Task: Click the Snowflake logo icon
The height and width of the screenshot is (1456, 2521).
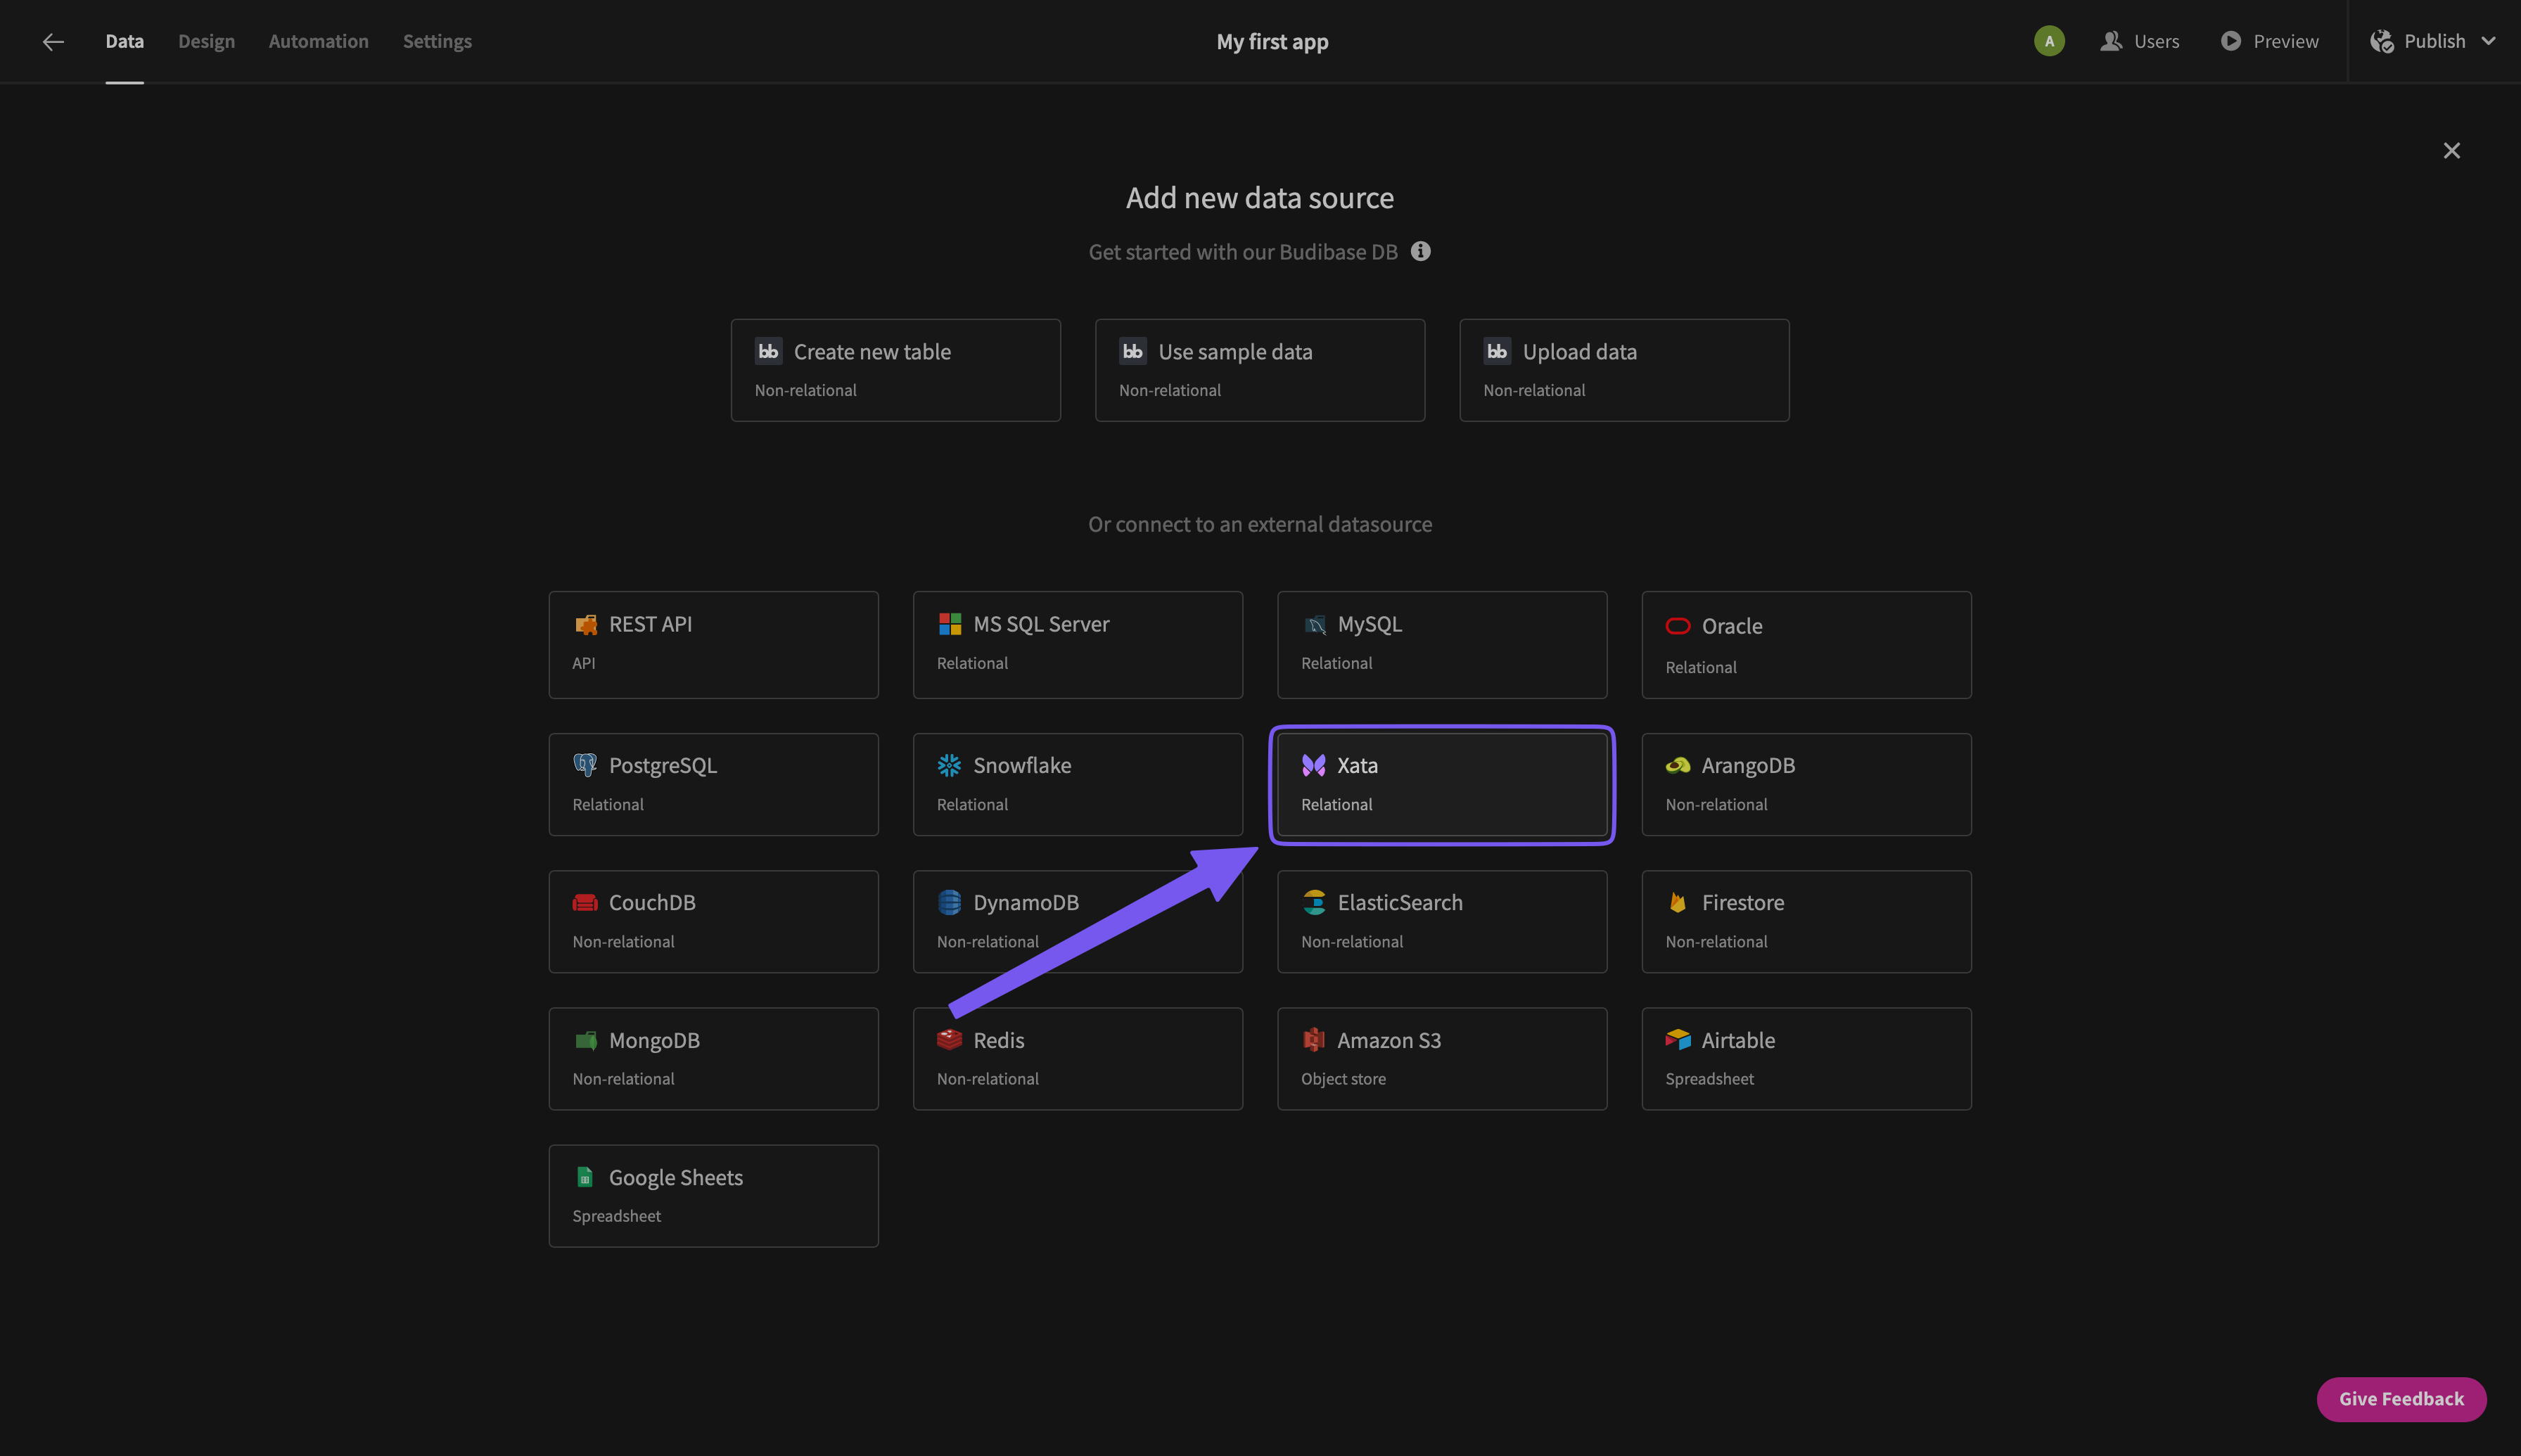Action: (x=949, y=765)
